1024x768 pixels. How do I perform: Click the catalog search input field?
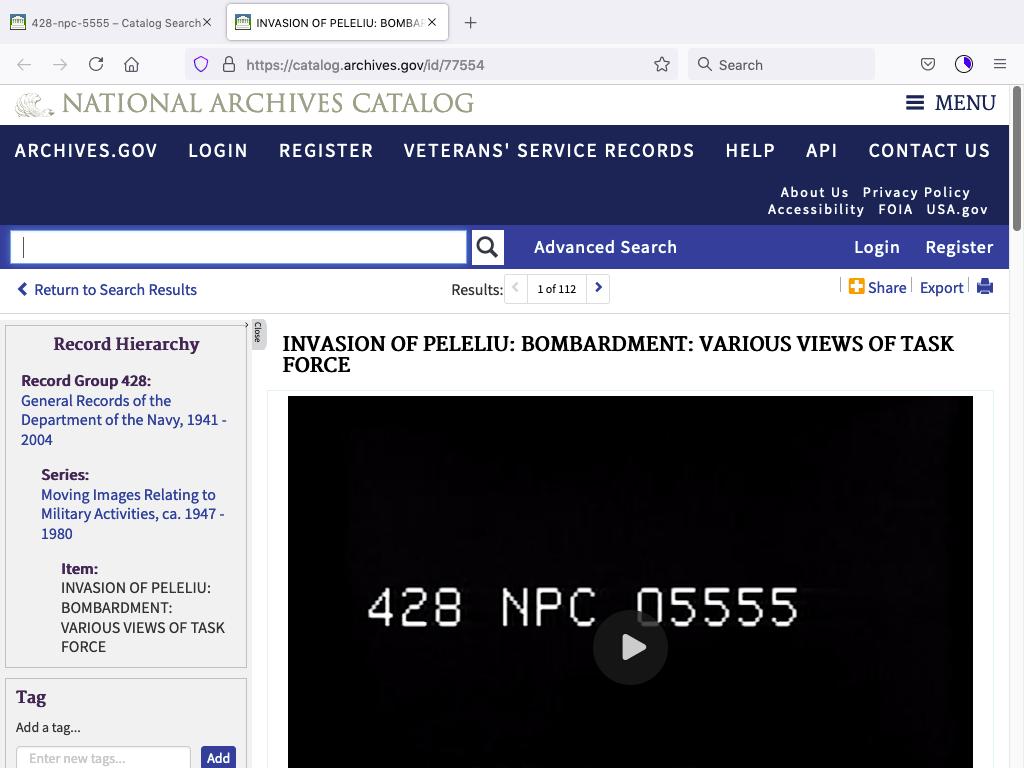(x=238, y=247)
